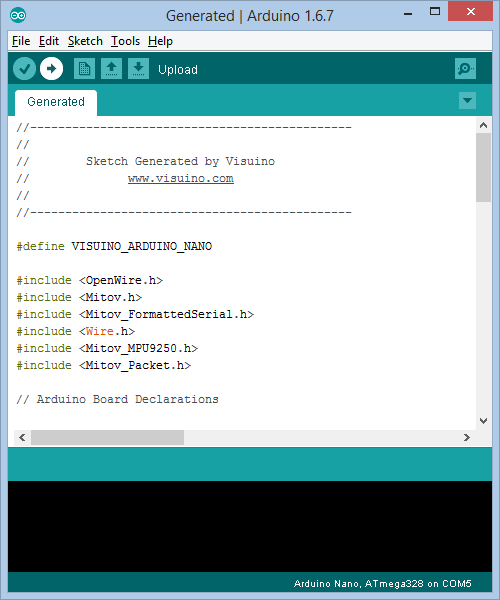Click the 'Arduino Nano, ATmega328 on COM5' status text

point(383,584)
